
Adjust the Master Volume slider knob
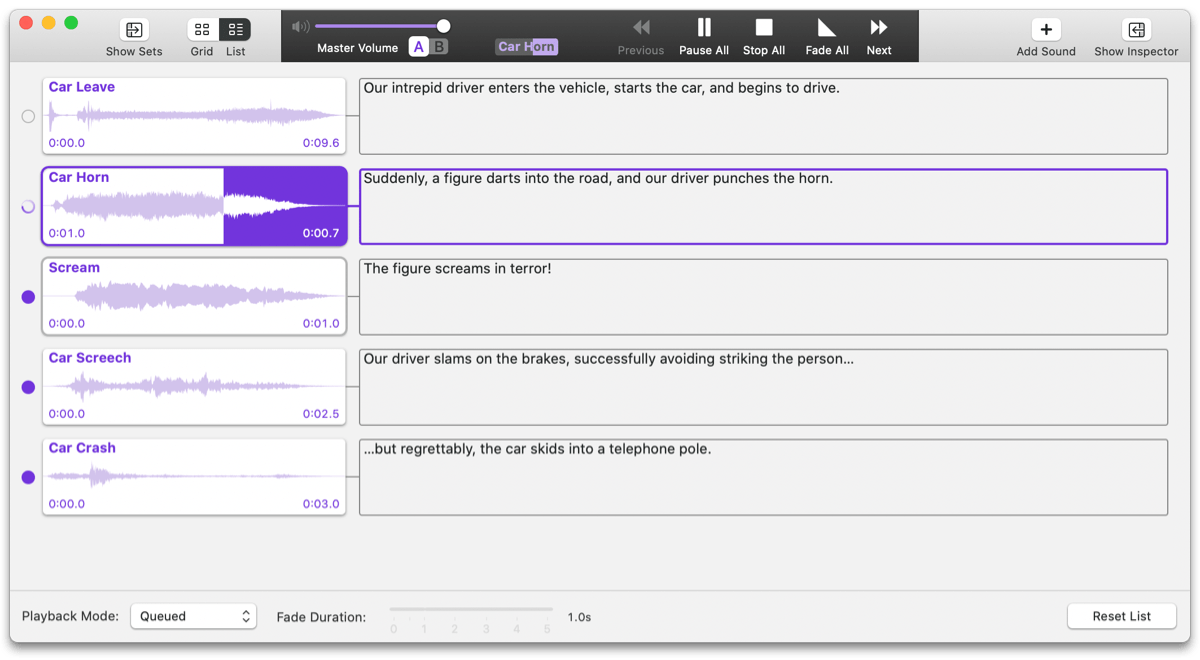443,26
